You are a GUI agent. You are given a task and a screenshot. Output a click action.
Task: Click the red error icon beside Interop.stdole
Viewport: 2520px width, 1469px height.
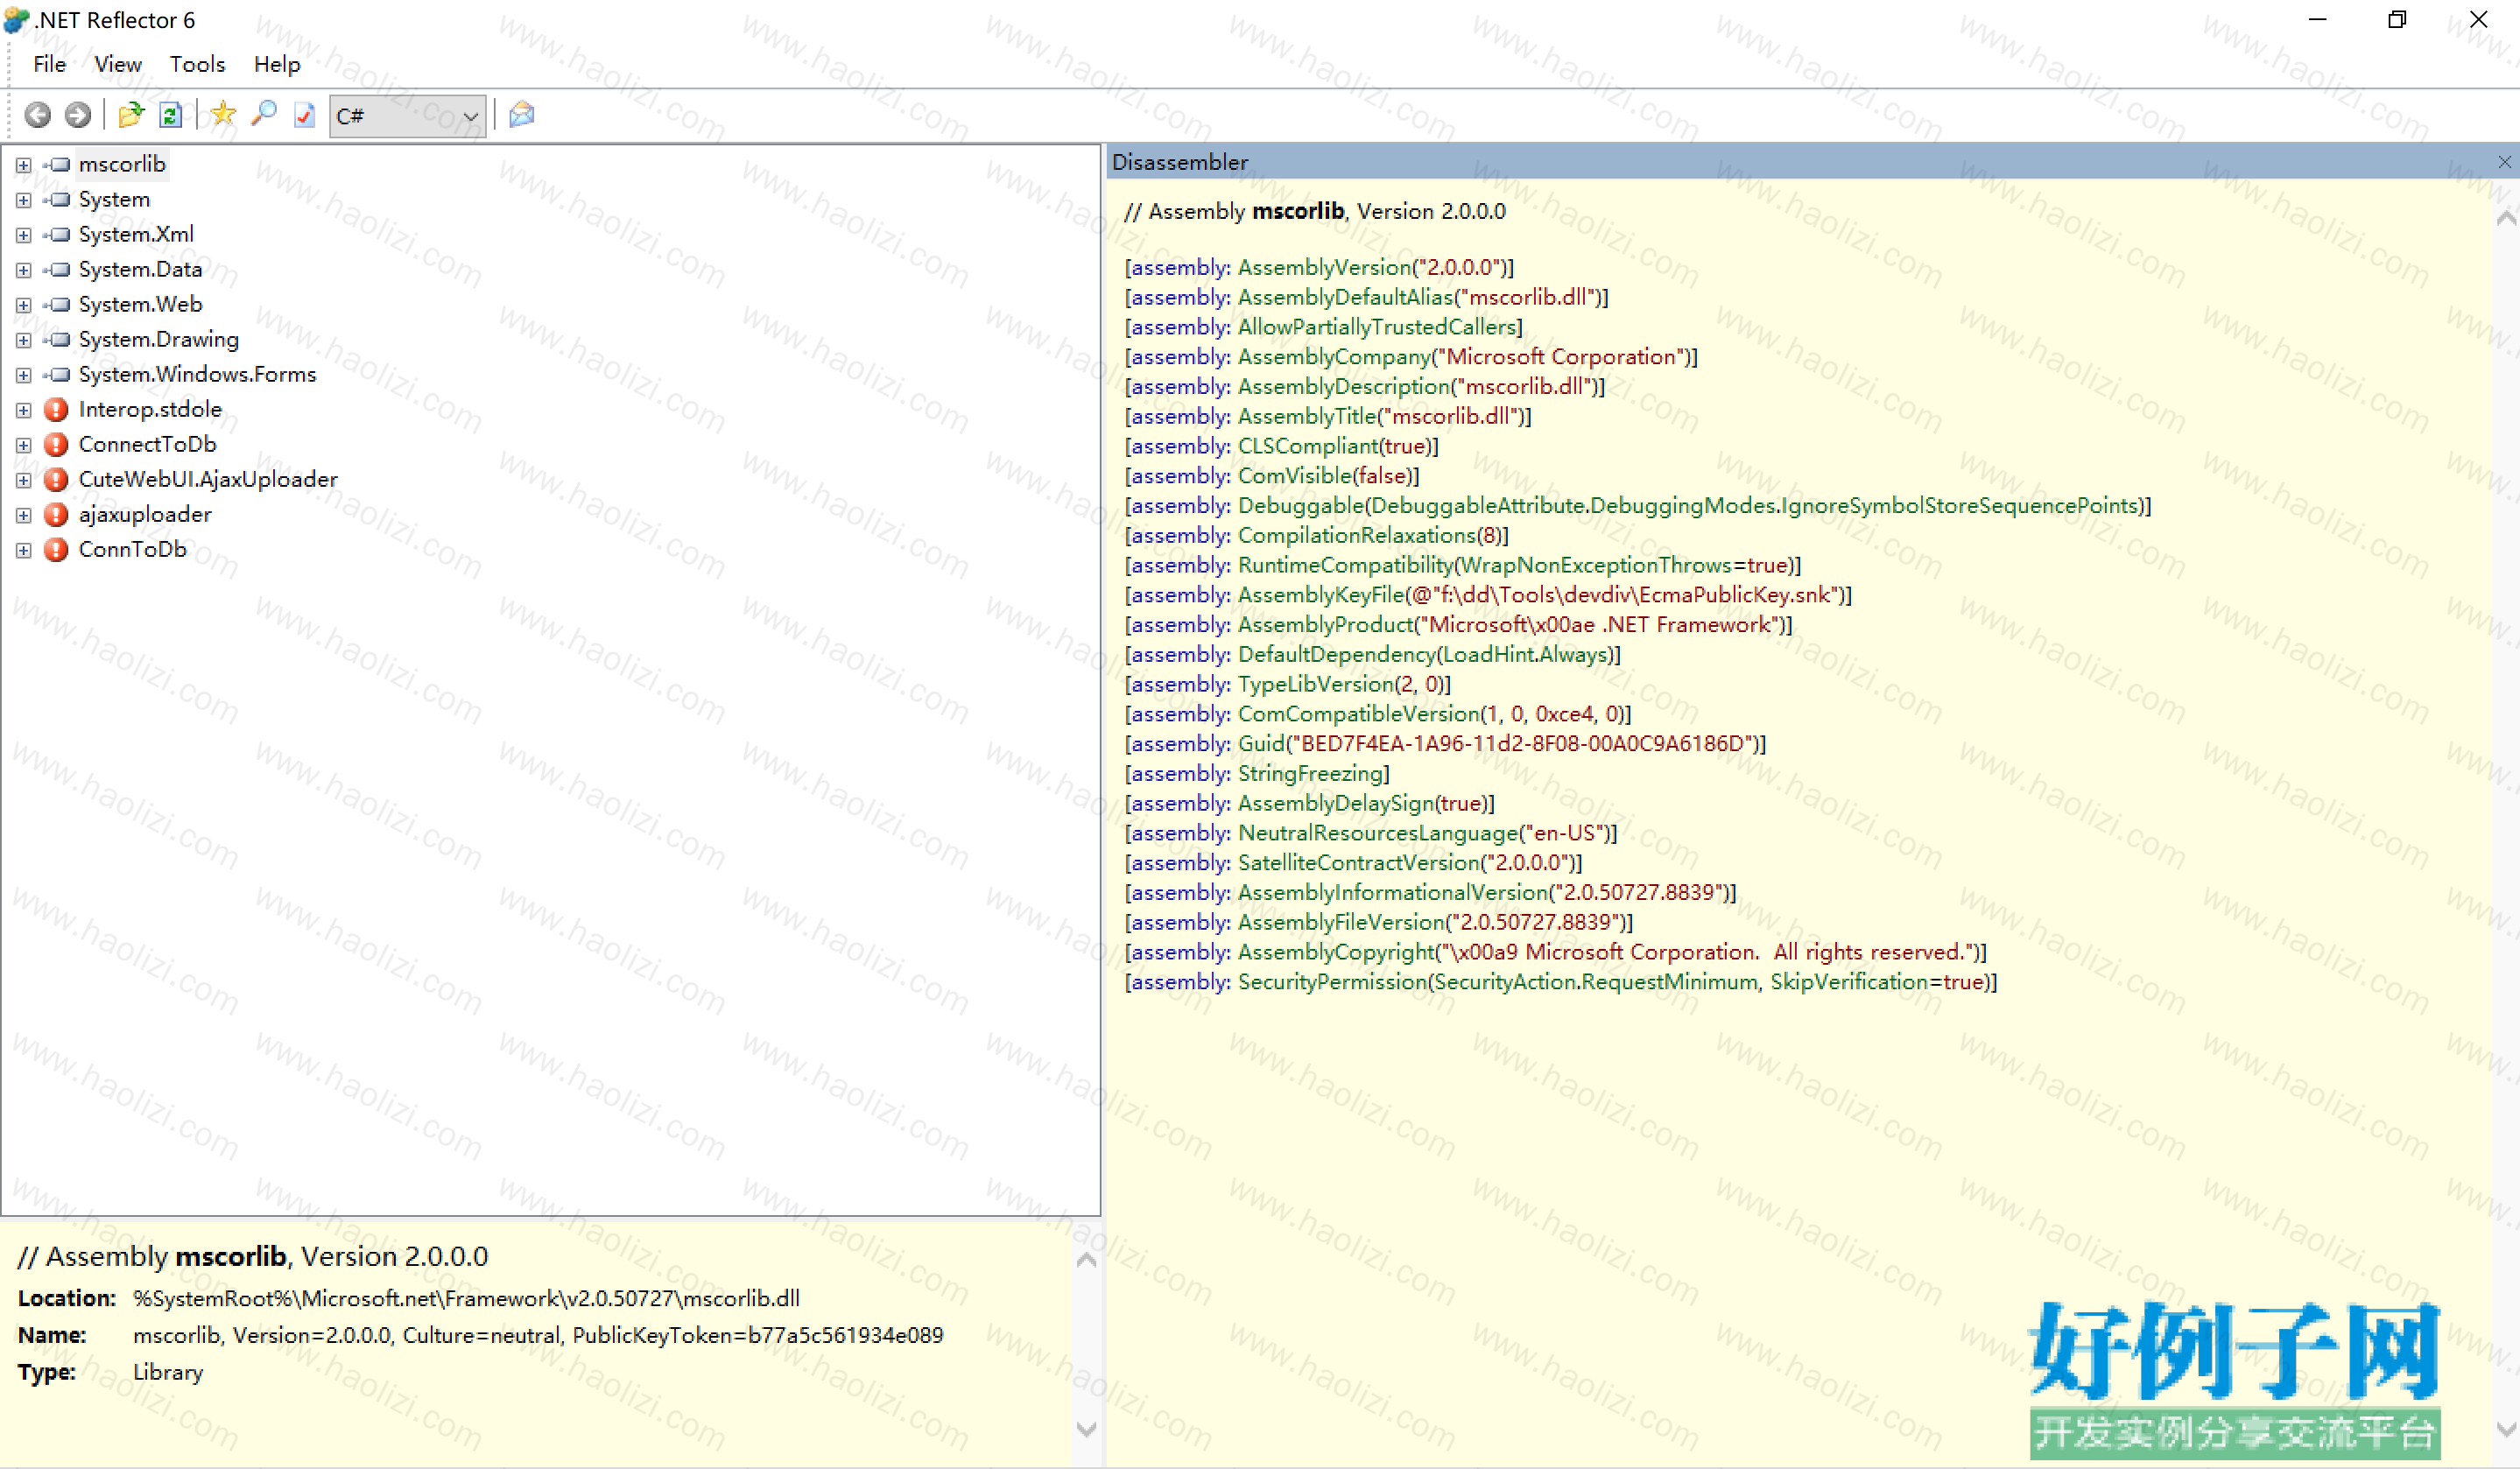(x=57, y=409)
